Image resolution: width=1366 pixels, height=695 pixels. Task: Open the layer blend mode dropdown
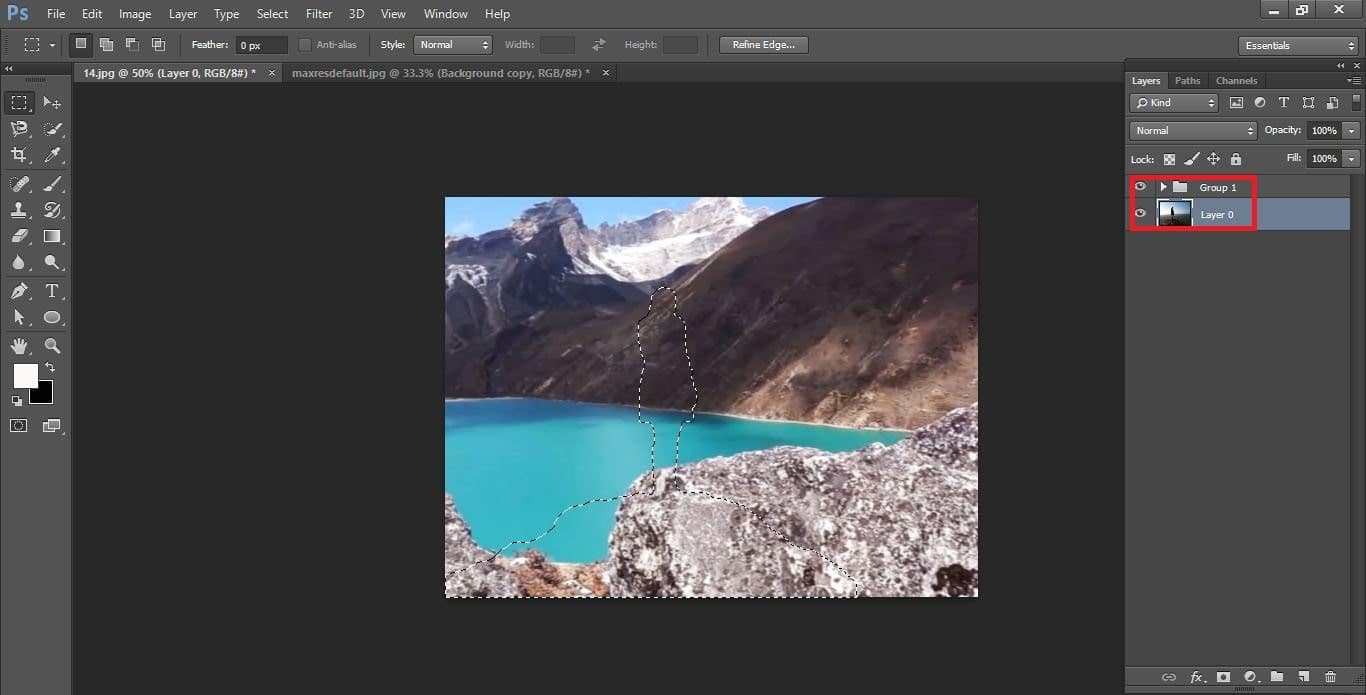pyautogui.click(x=1192, y=130)
